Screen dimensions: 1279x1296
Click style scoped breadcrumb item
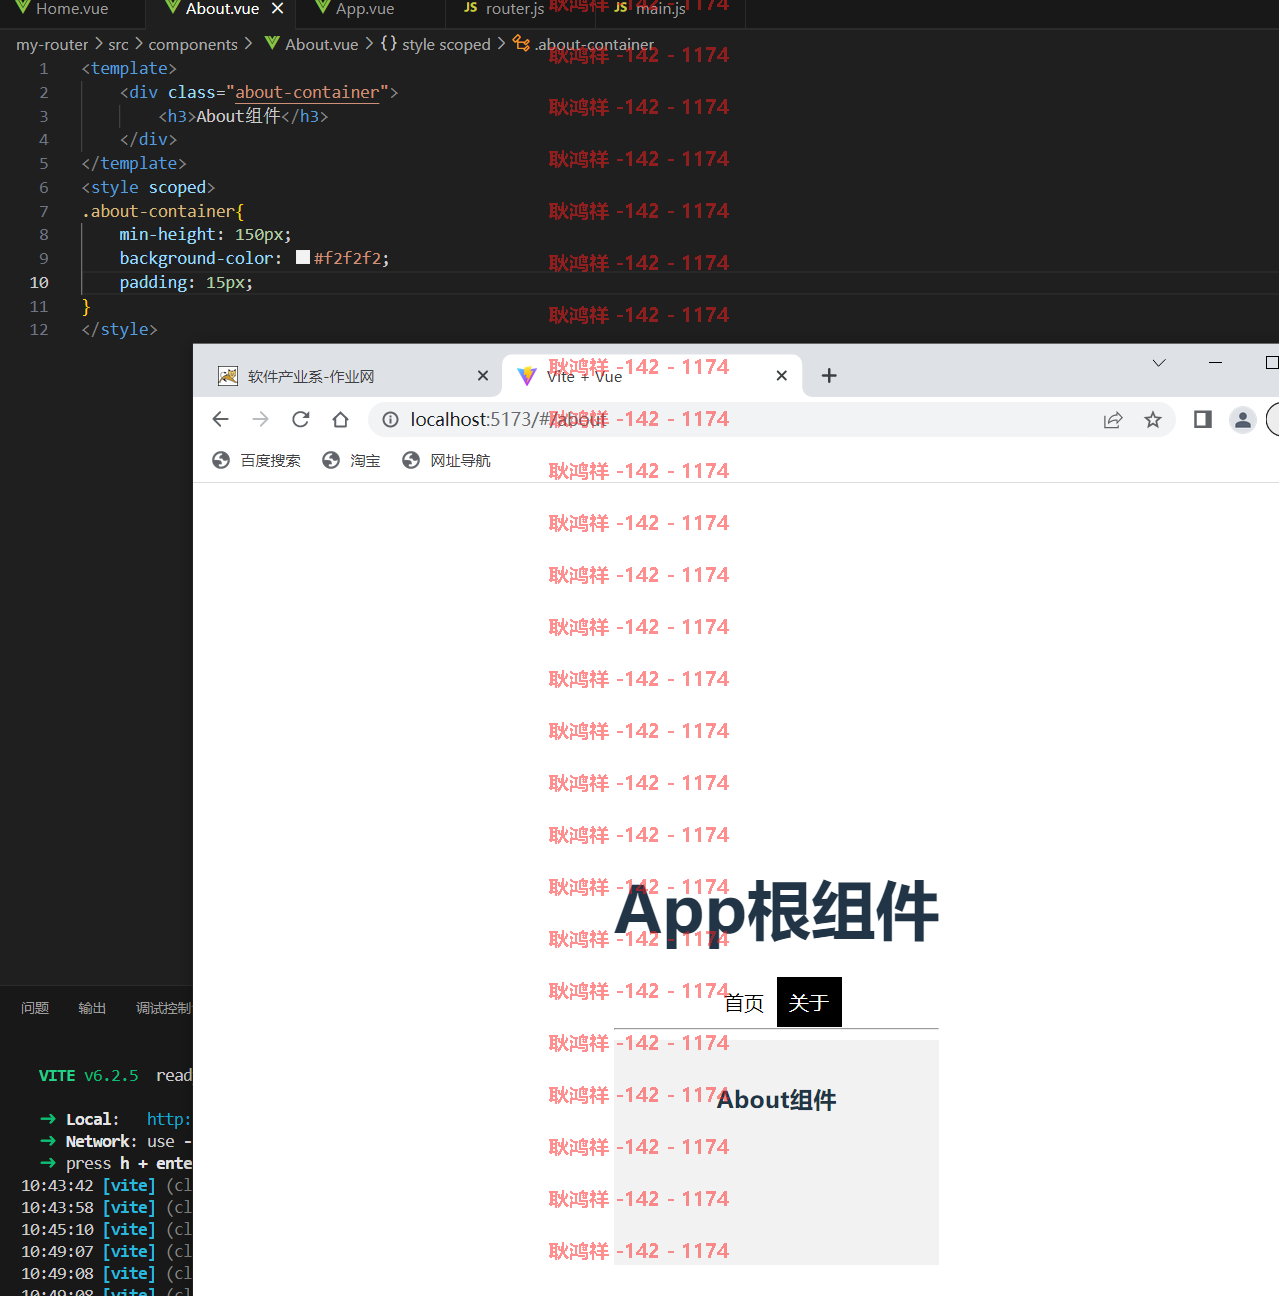446,45
